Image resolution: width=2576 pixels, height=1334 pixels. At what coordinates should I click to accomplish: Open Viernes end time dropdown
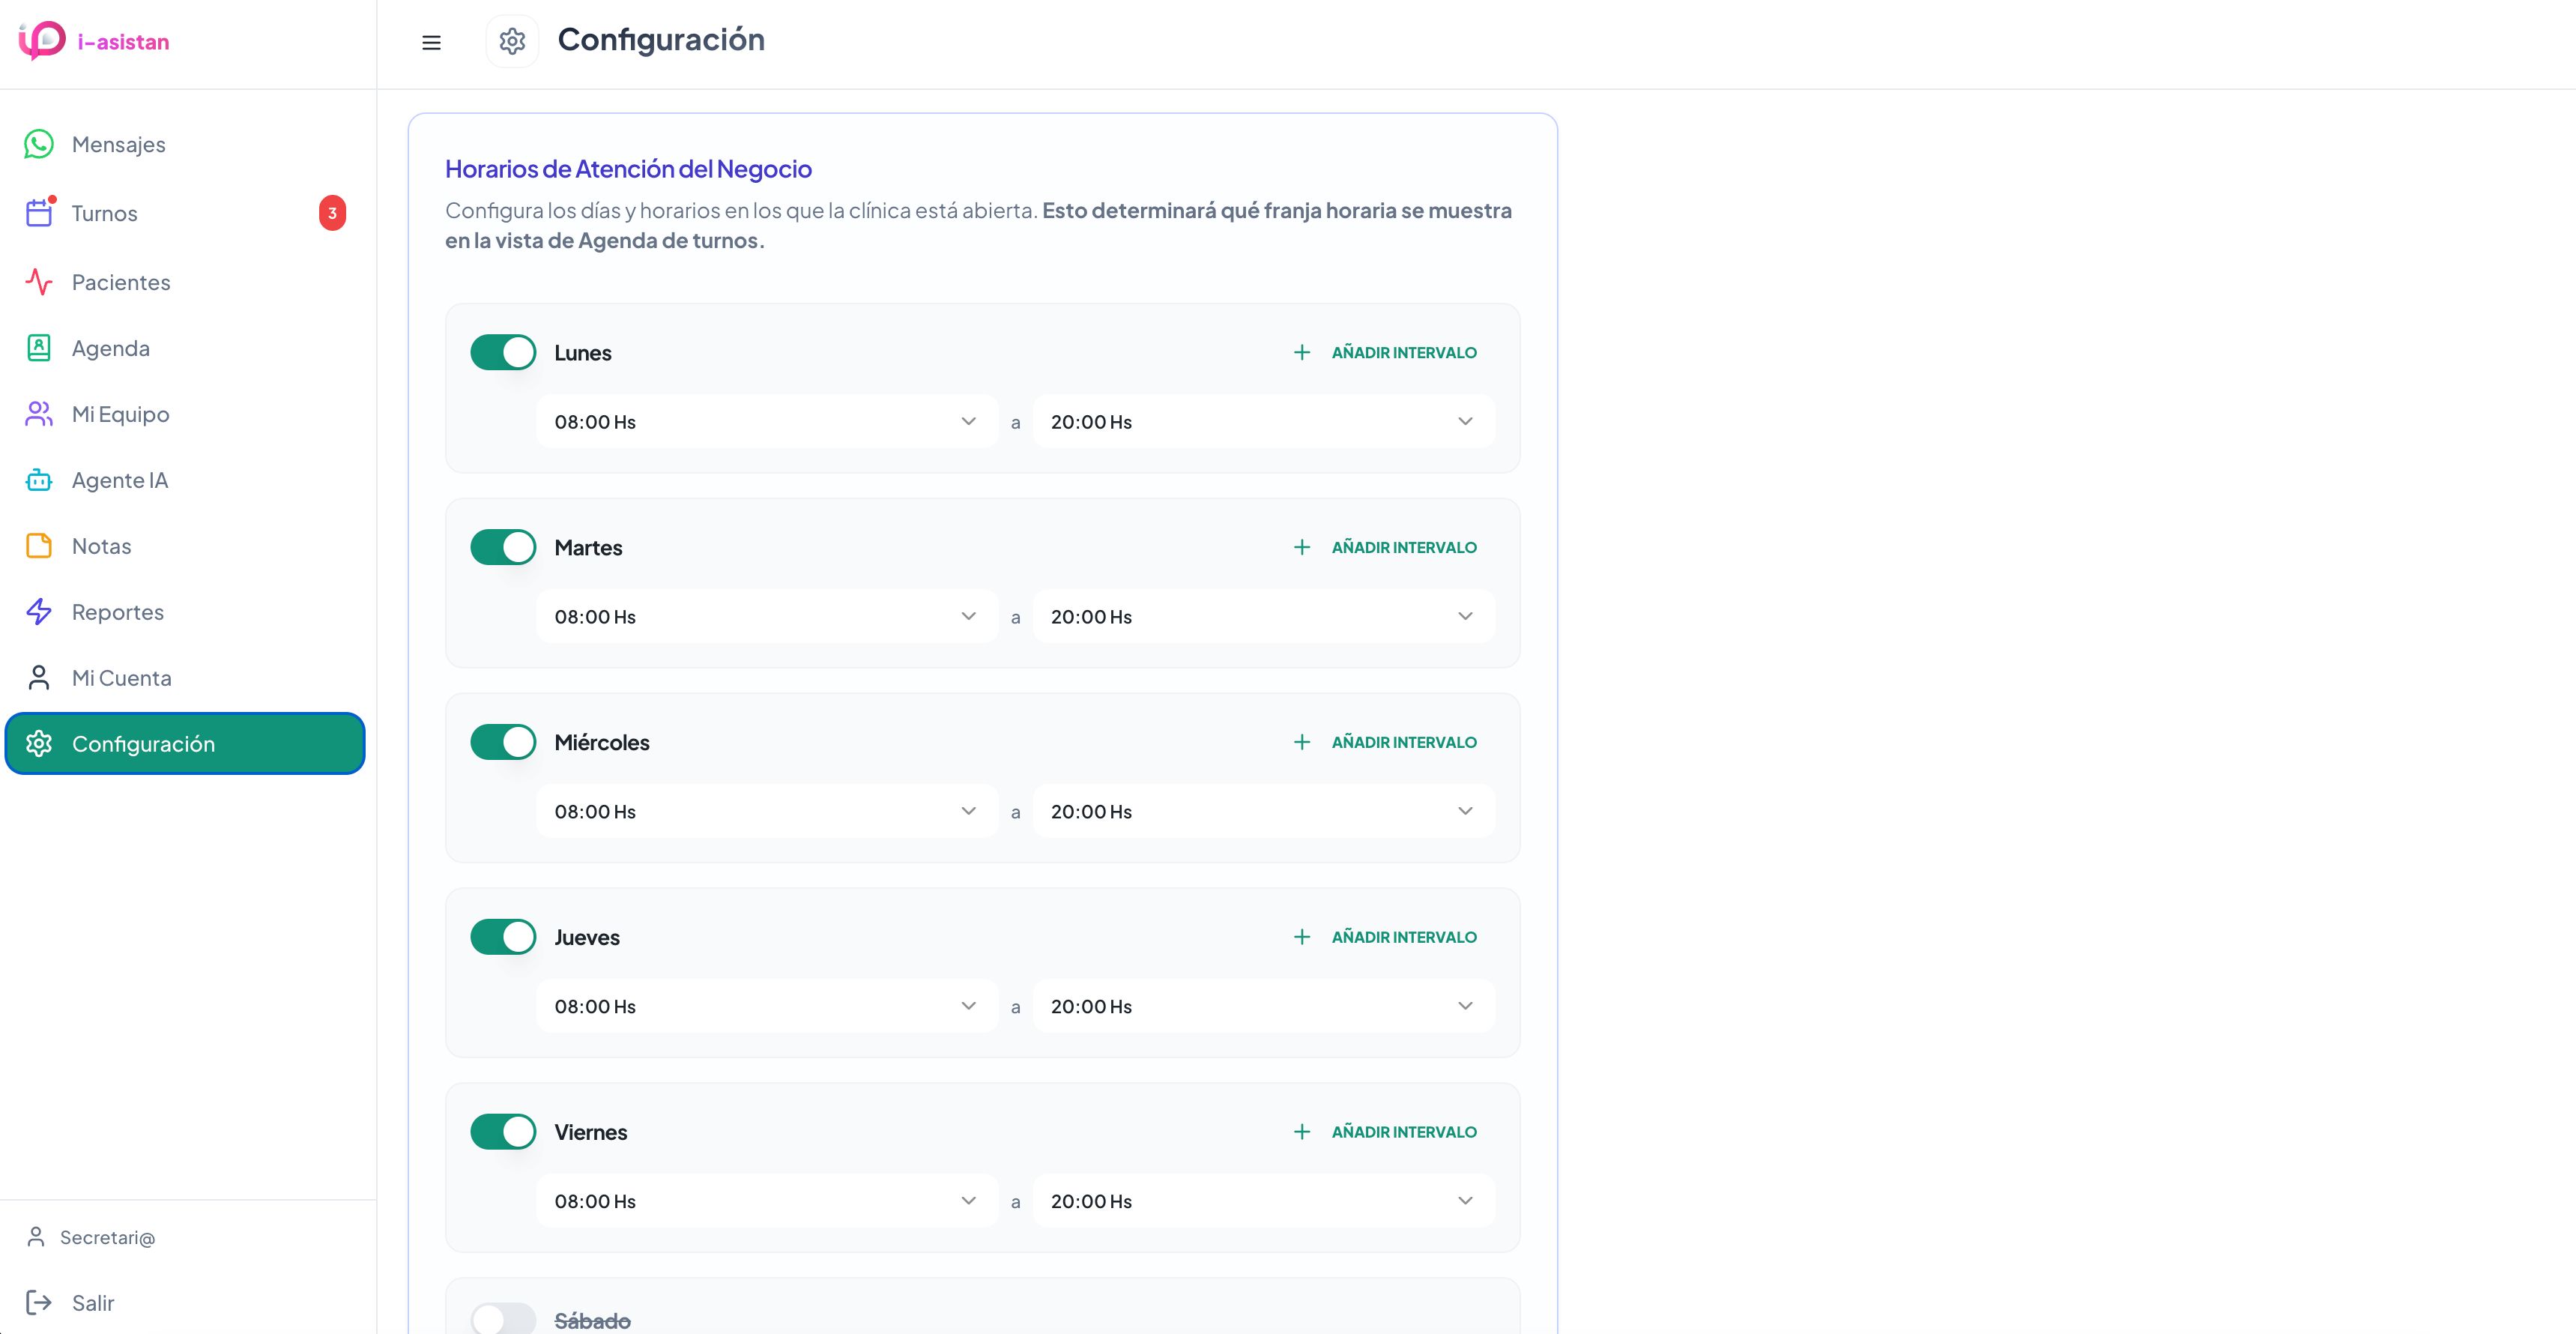1264,1201
